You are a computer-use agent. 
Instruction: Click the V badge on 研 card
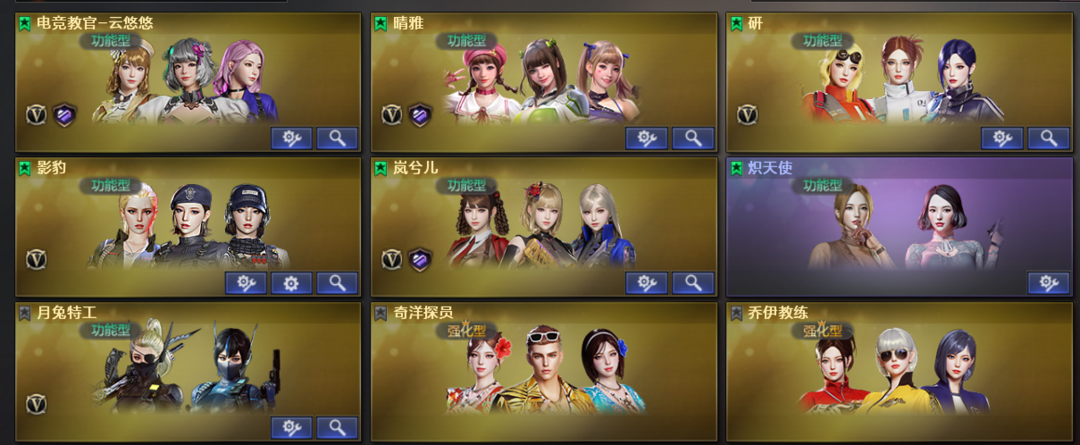747,114
